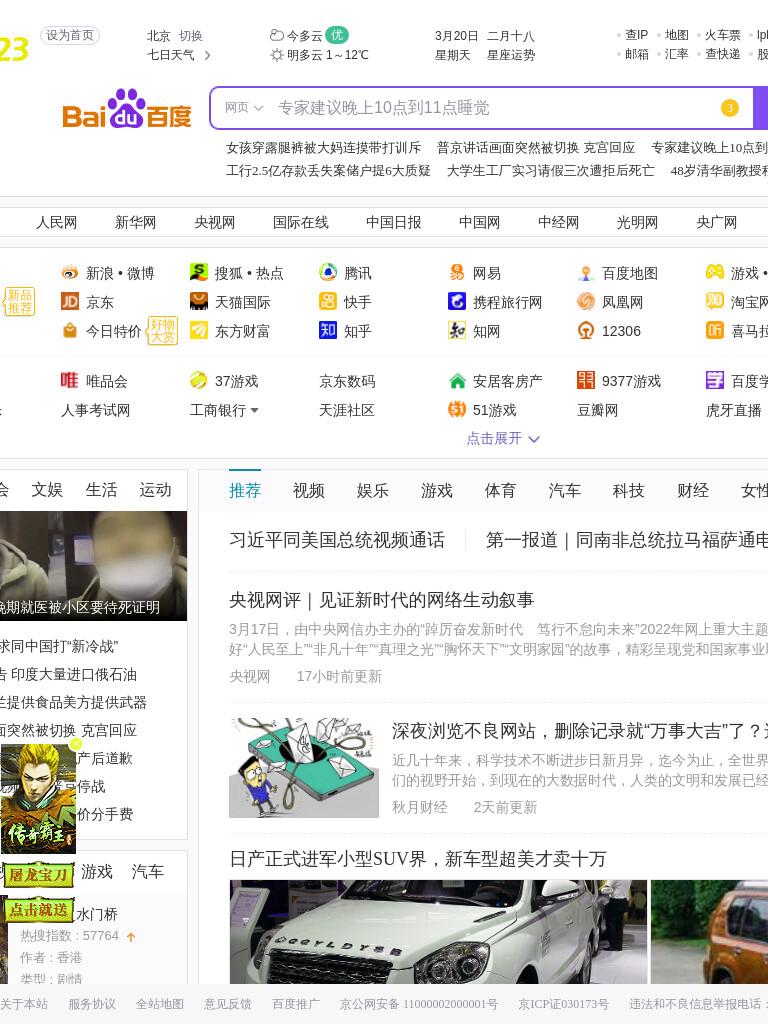Open 习近平同美国总统视频通话 headline
The width and height of the screenshot is (768, 1024).
point(336,540)
